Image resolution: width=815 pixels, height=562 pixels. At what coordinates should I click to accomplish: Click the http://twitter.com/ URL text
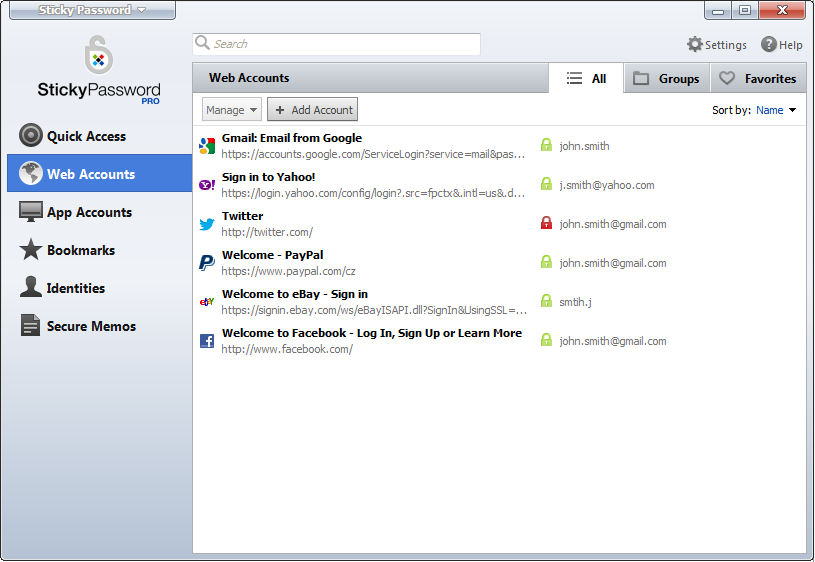[267, 232]
